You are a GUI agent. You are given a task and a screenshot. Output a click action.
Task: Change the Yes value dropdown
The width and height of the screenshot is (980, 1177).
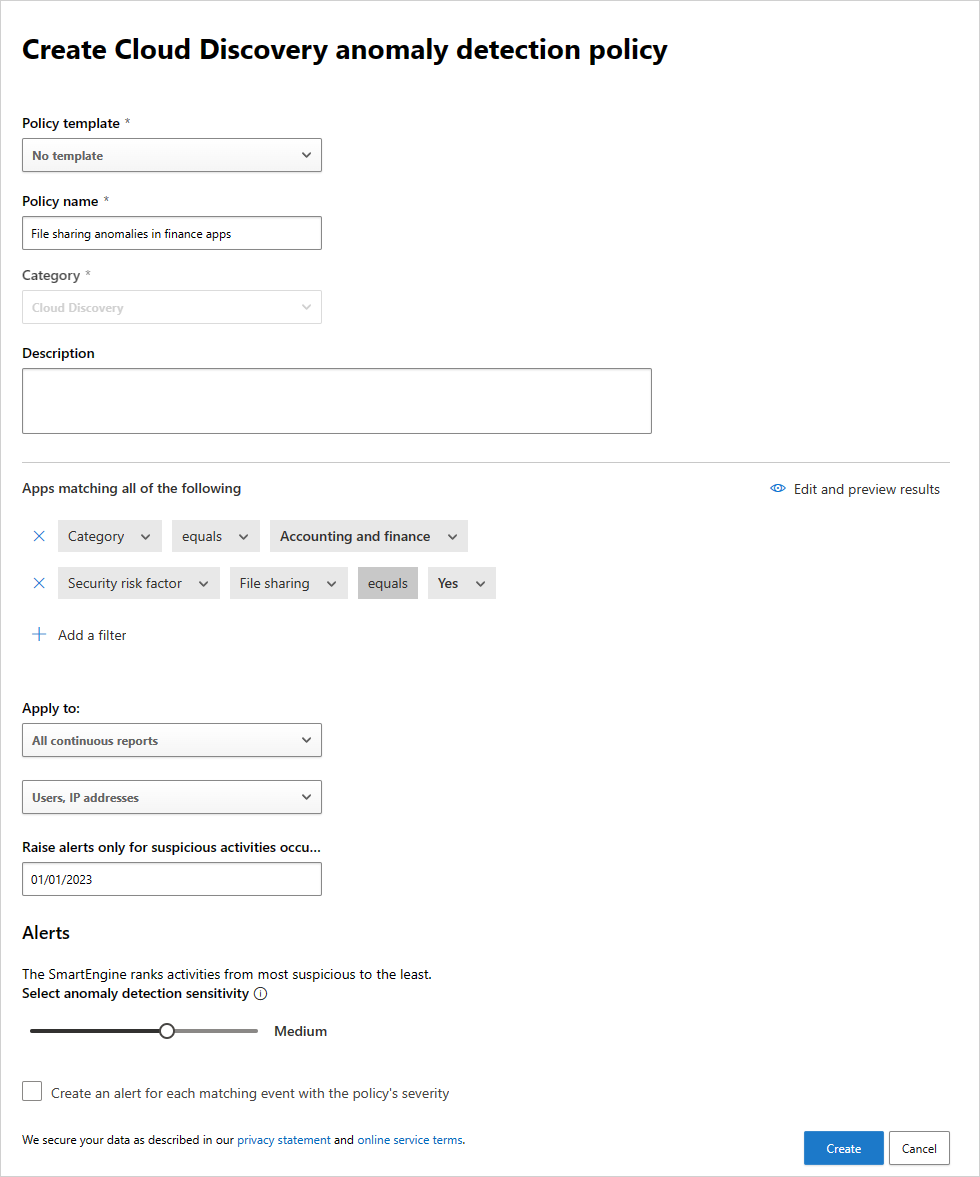[x=461, y=583]
